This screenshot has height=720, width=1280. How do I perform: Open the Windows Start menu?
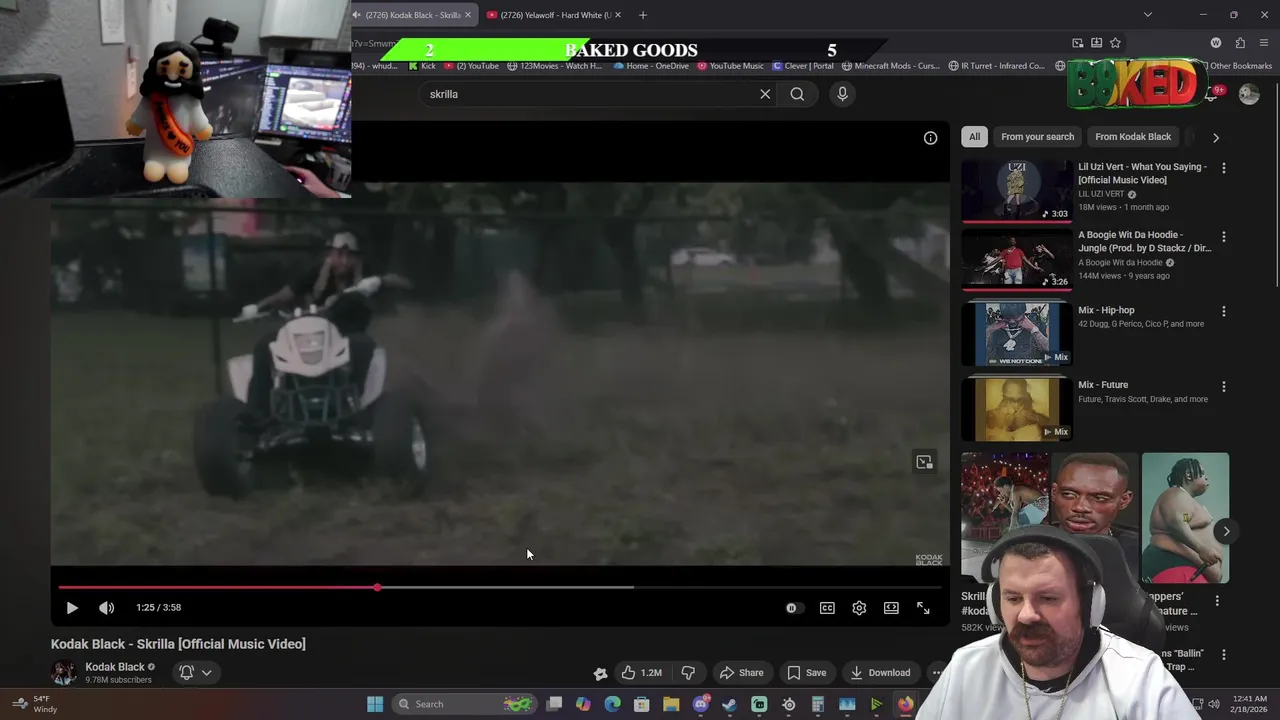[375, 704]
